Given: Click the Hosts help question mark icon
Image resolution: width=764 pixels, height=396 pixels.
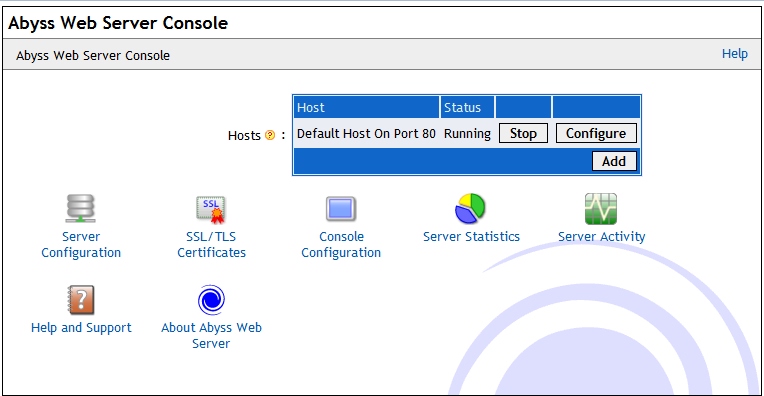Looking at the screenshot, I should pos(270,135).
